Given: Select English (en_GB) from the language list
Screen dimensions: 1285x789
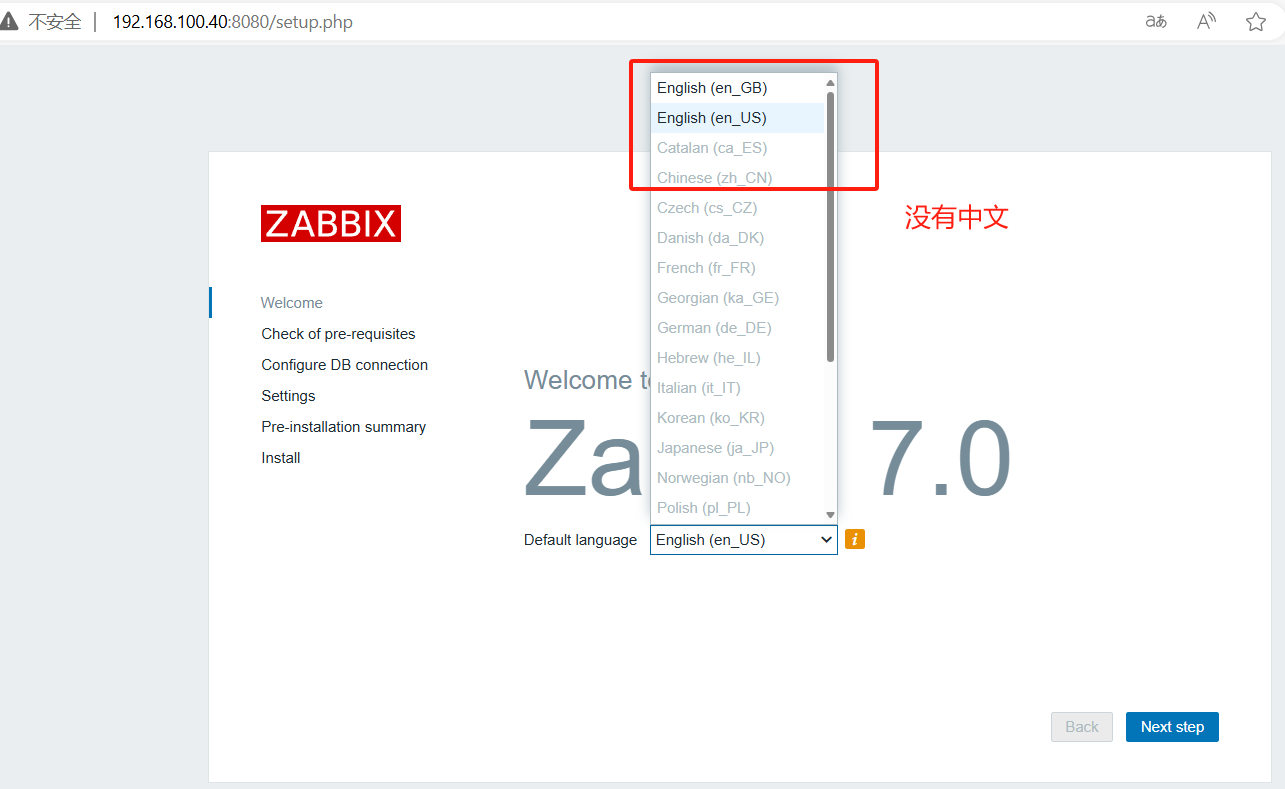Looking at the screenshot, I should pos(737,88).
